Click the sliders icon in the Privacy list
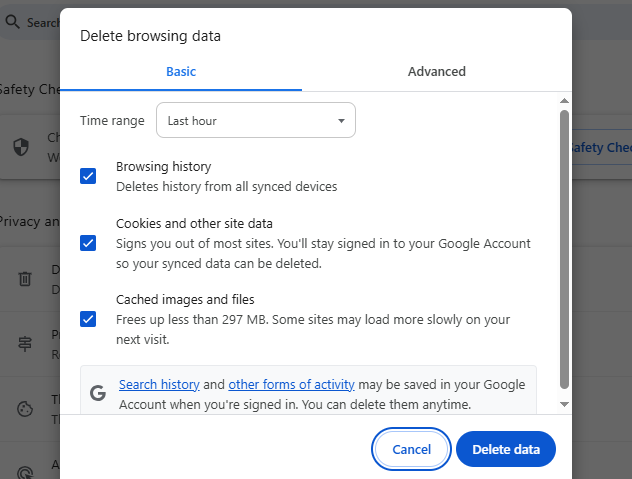This screenshot has width=632, height=479. click(x=25, y=344)
